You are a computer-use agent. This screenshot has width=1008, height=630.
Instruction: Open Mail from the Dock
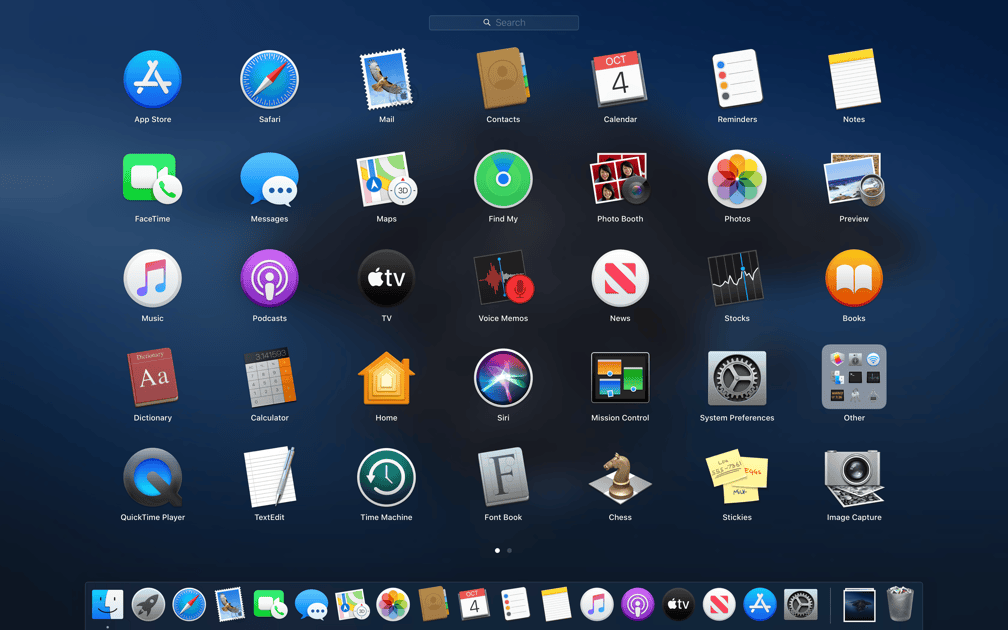click(230, 605)
